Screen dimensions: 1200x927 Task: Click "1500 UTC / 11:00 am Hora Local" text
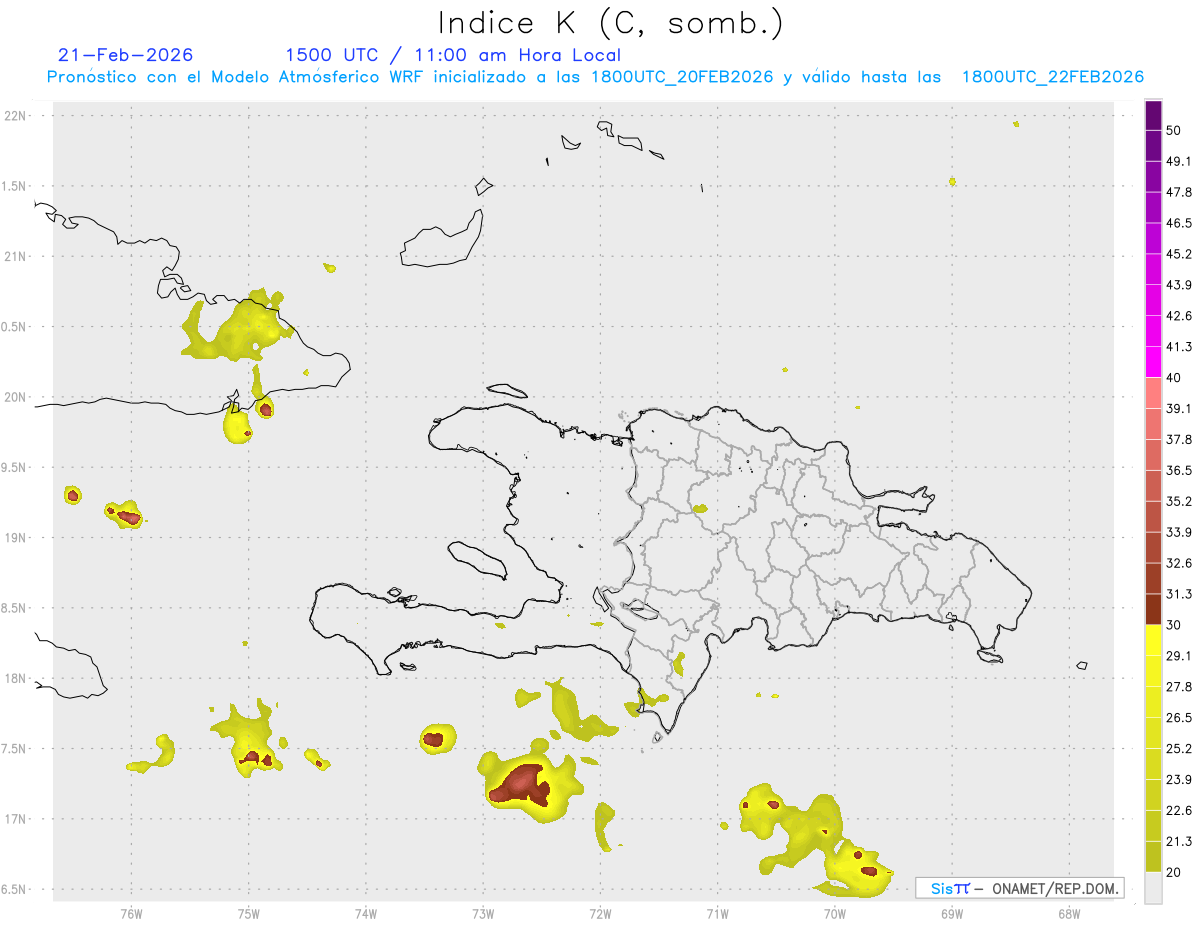[x=453, y=55]
